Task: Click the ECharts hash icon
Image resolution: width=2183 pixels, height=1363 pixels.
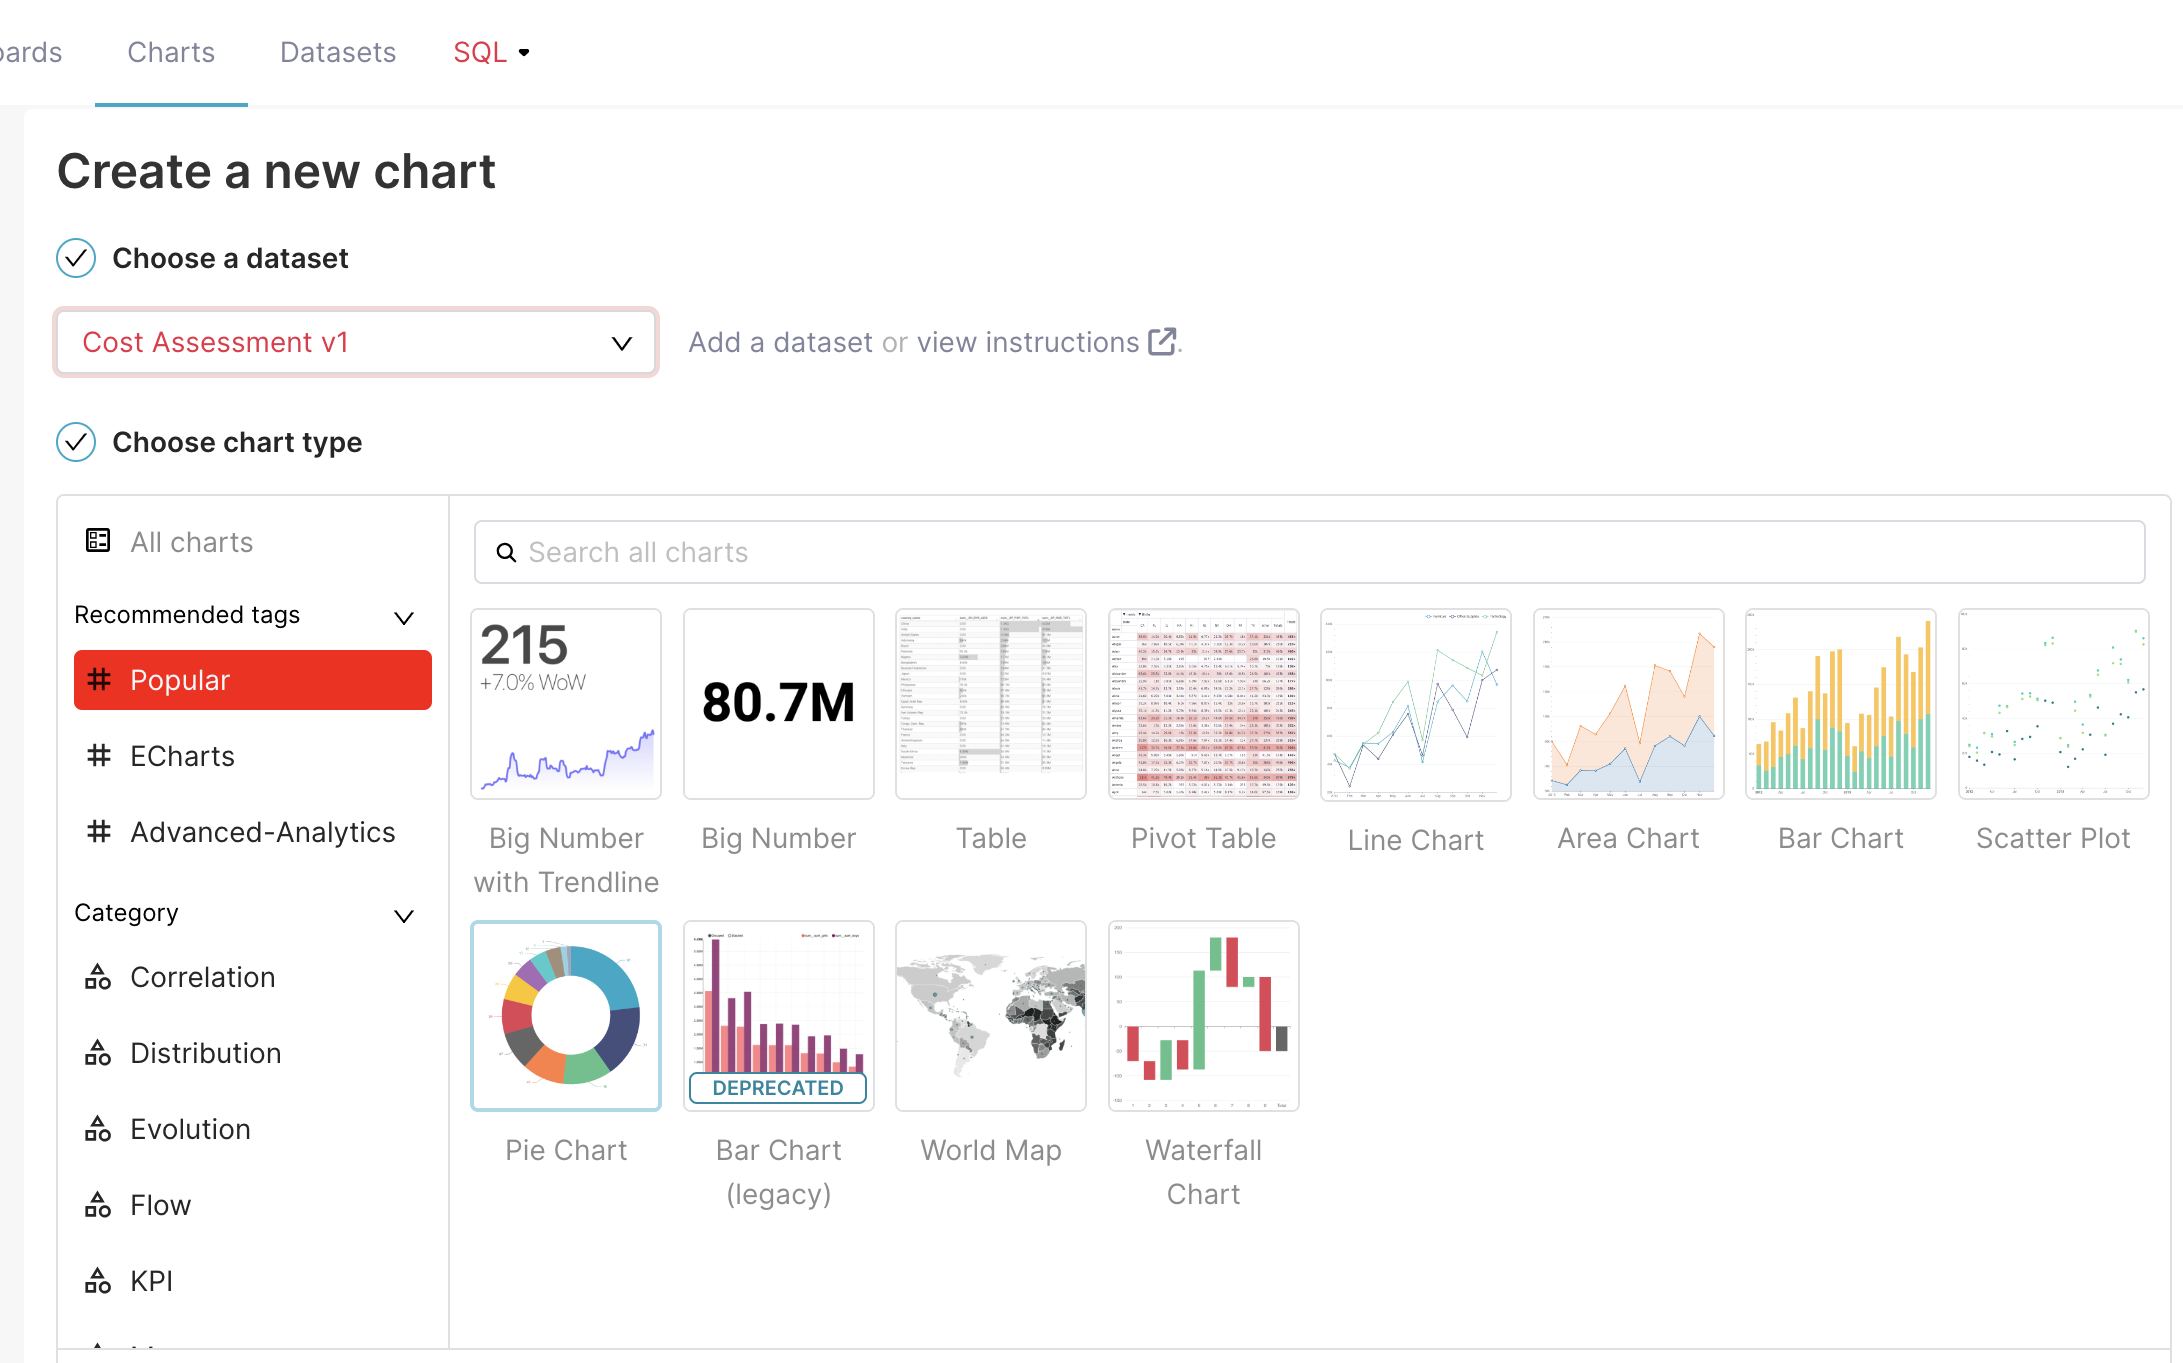Action: (98, 755)
